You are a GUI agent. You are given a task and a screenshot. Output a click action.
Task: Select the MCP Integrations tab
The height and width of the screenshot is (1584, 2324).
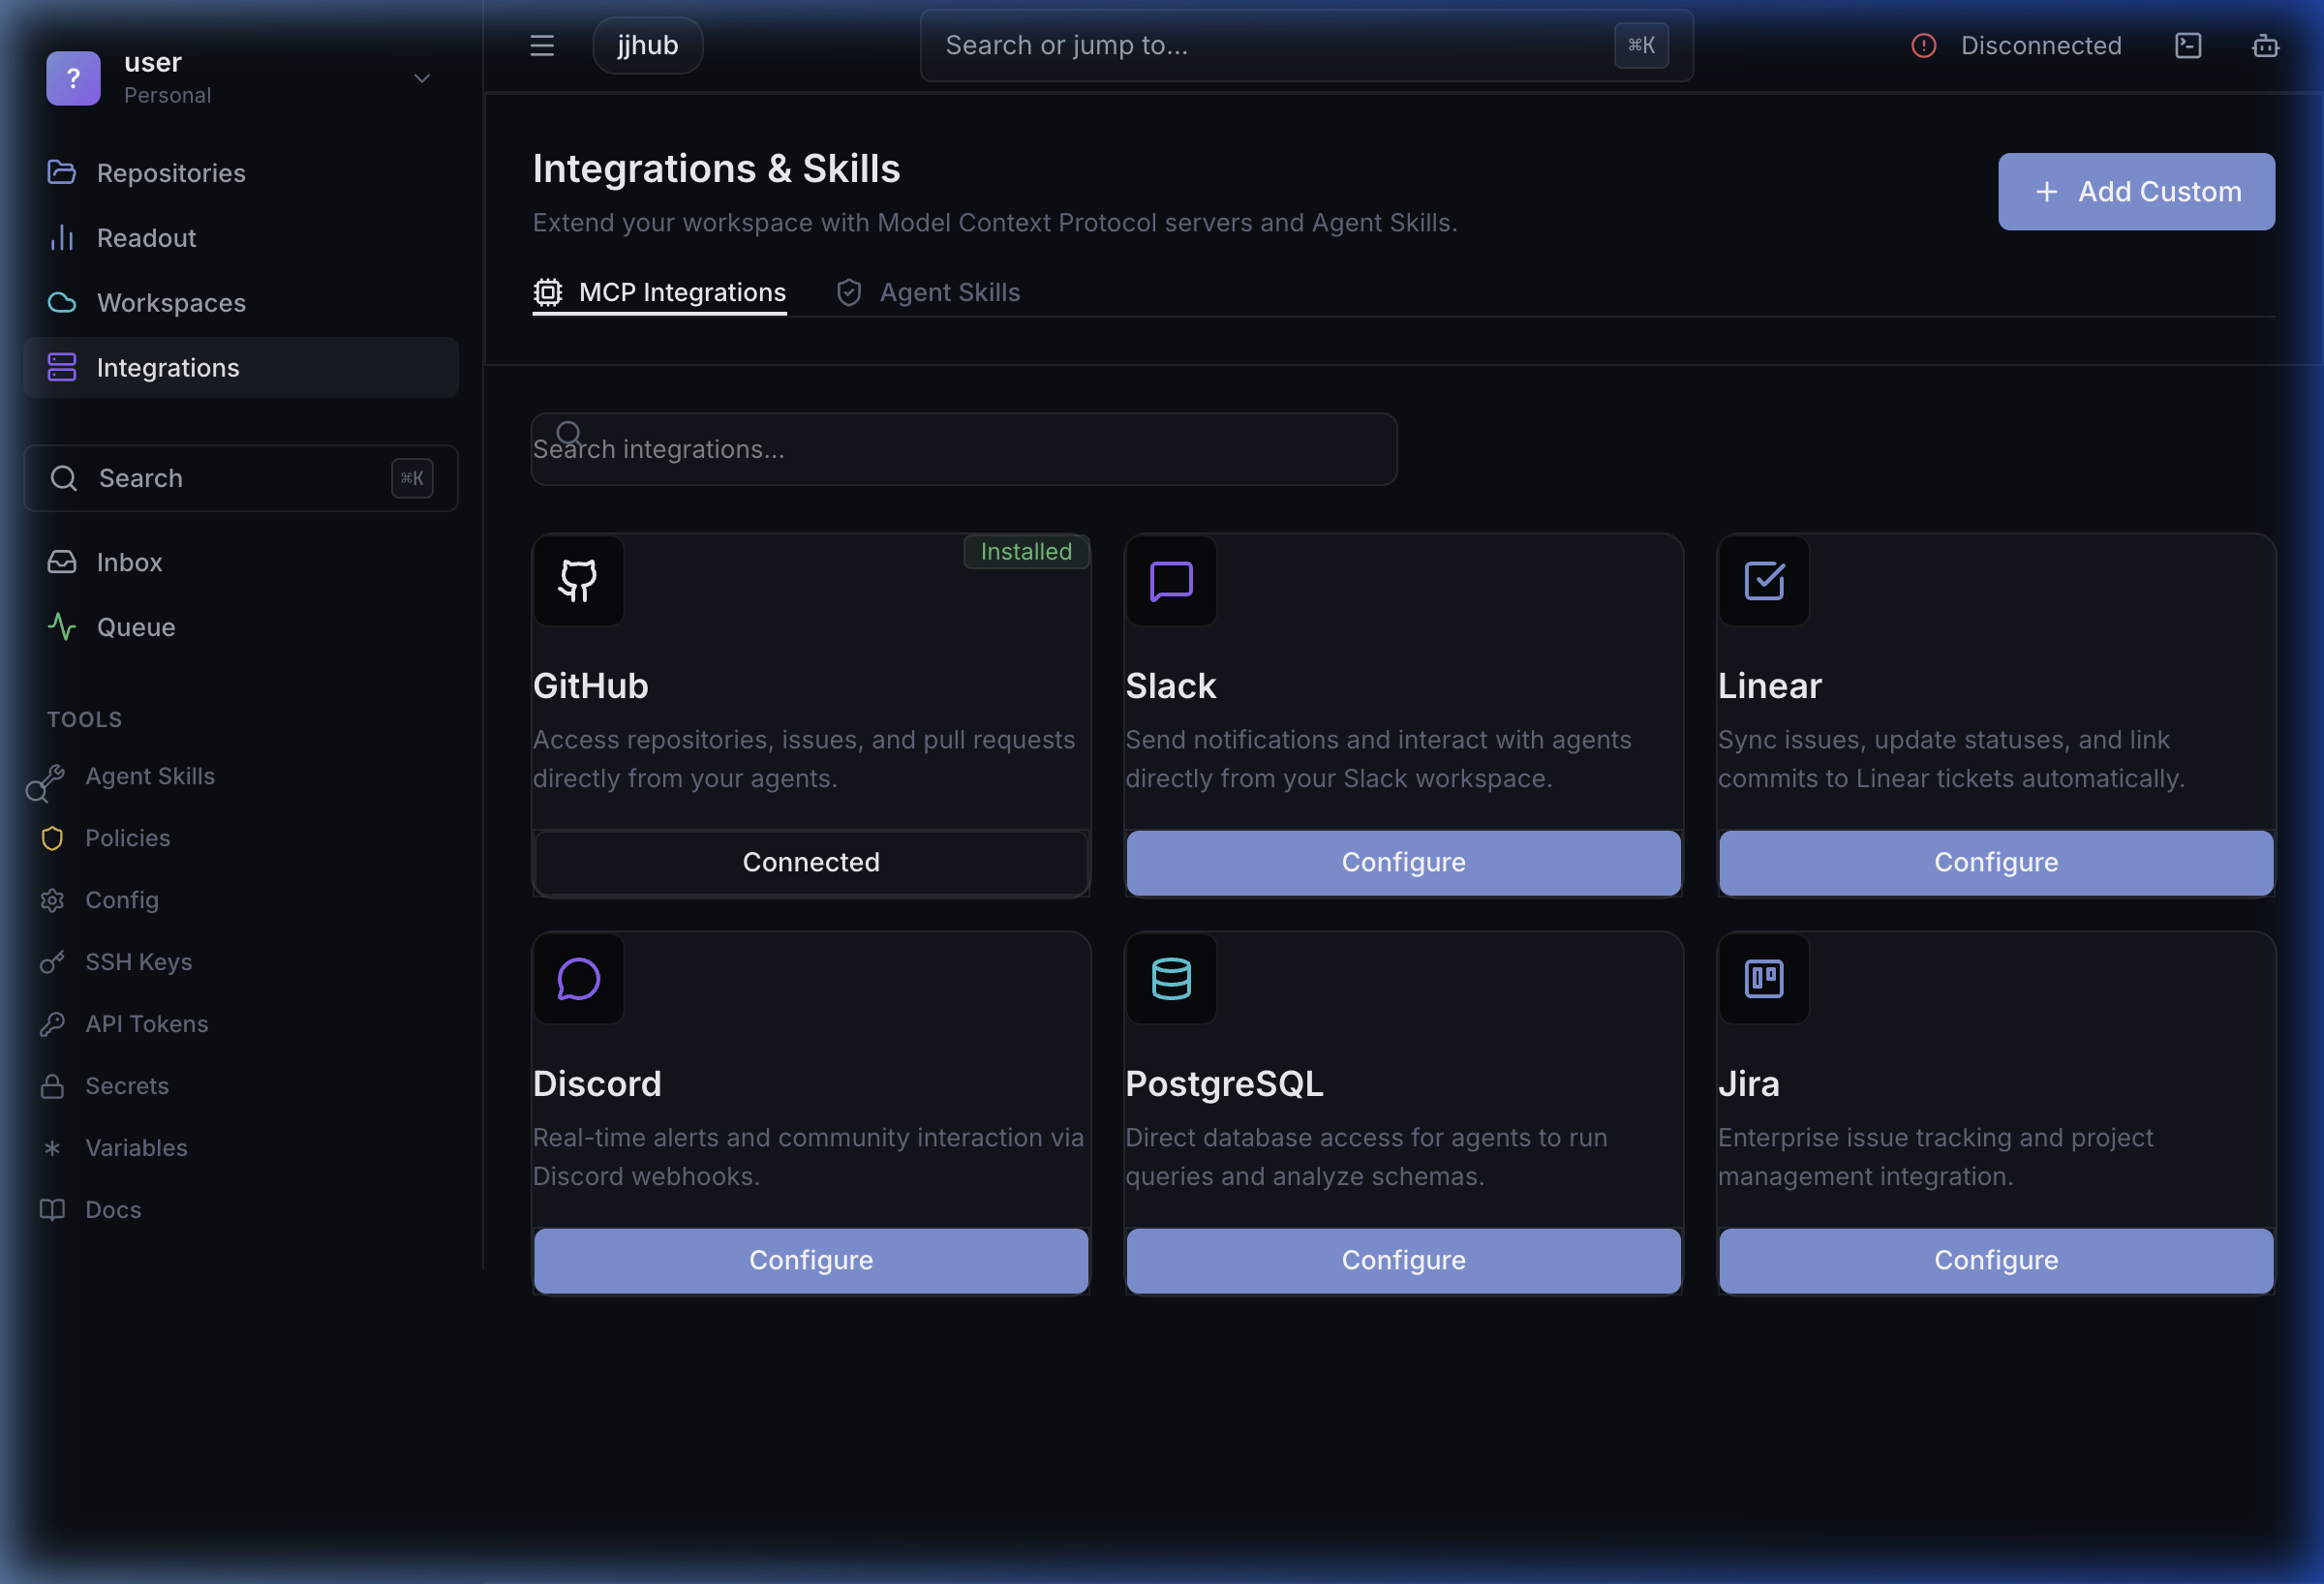tap(660, 292)
